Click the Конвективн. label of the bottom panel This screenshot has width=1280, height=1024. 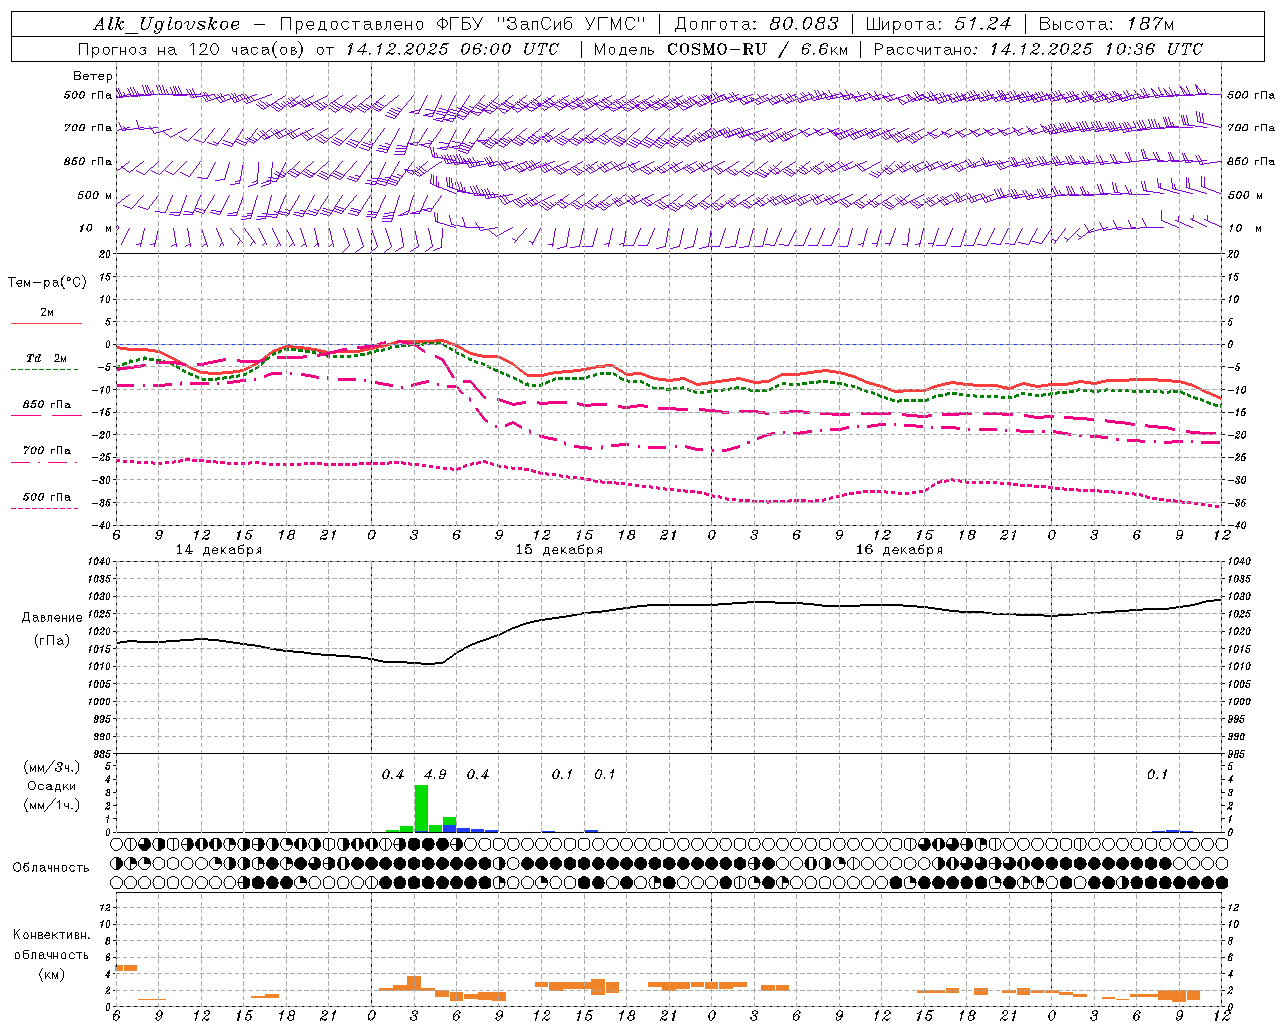[52, 935]
